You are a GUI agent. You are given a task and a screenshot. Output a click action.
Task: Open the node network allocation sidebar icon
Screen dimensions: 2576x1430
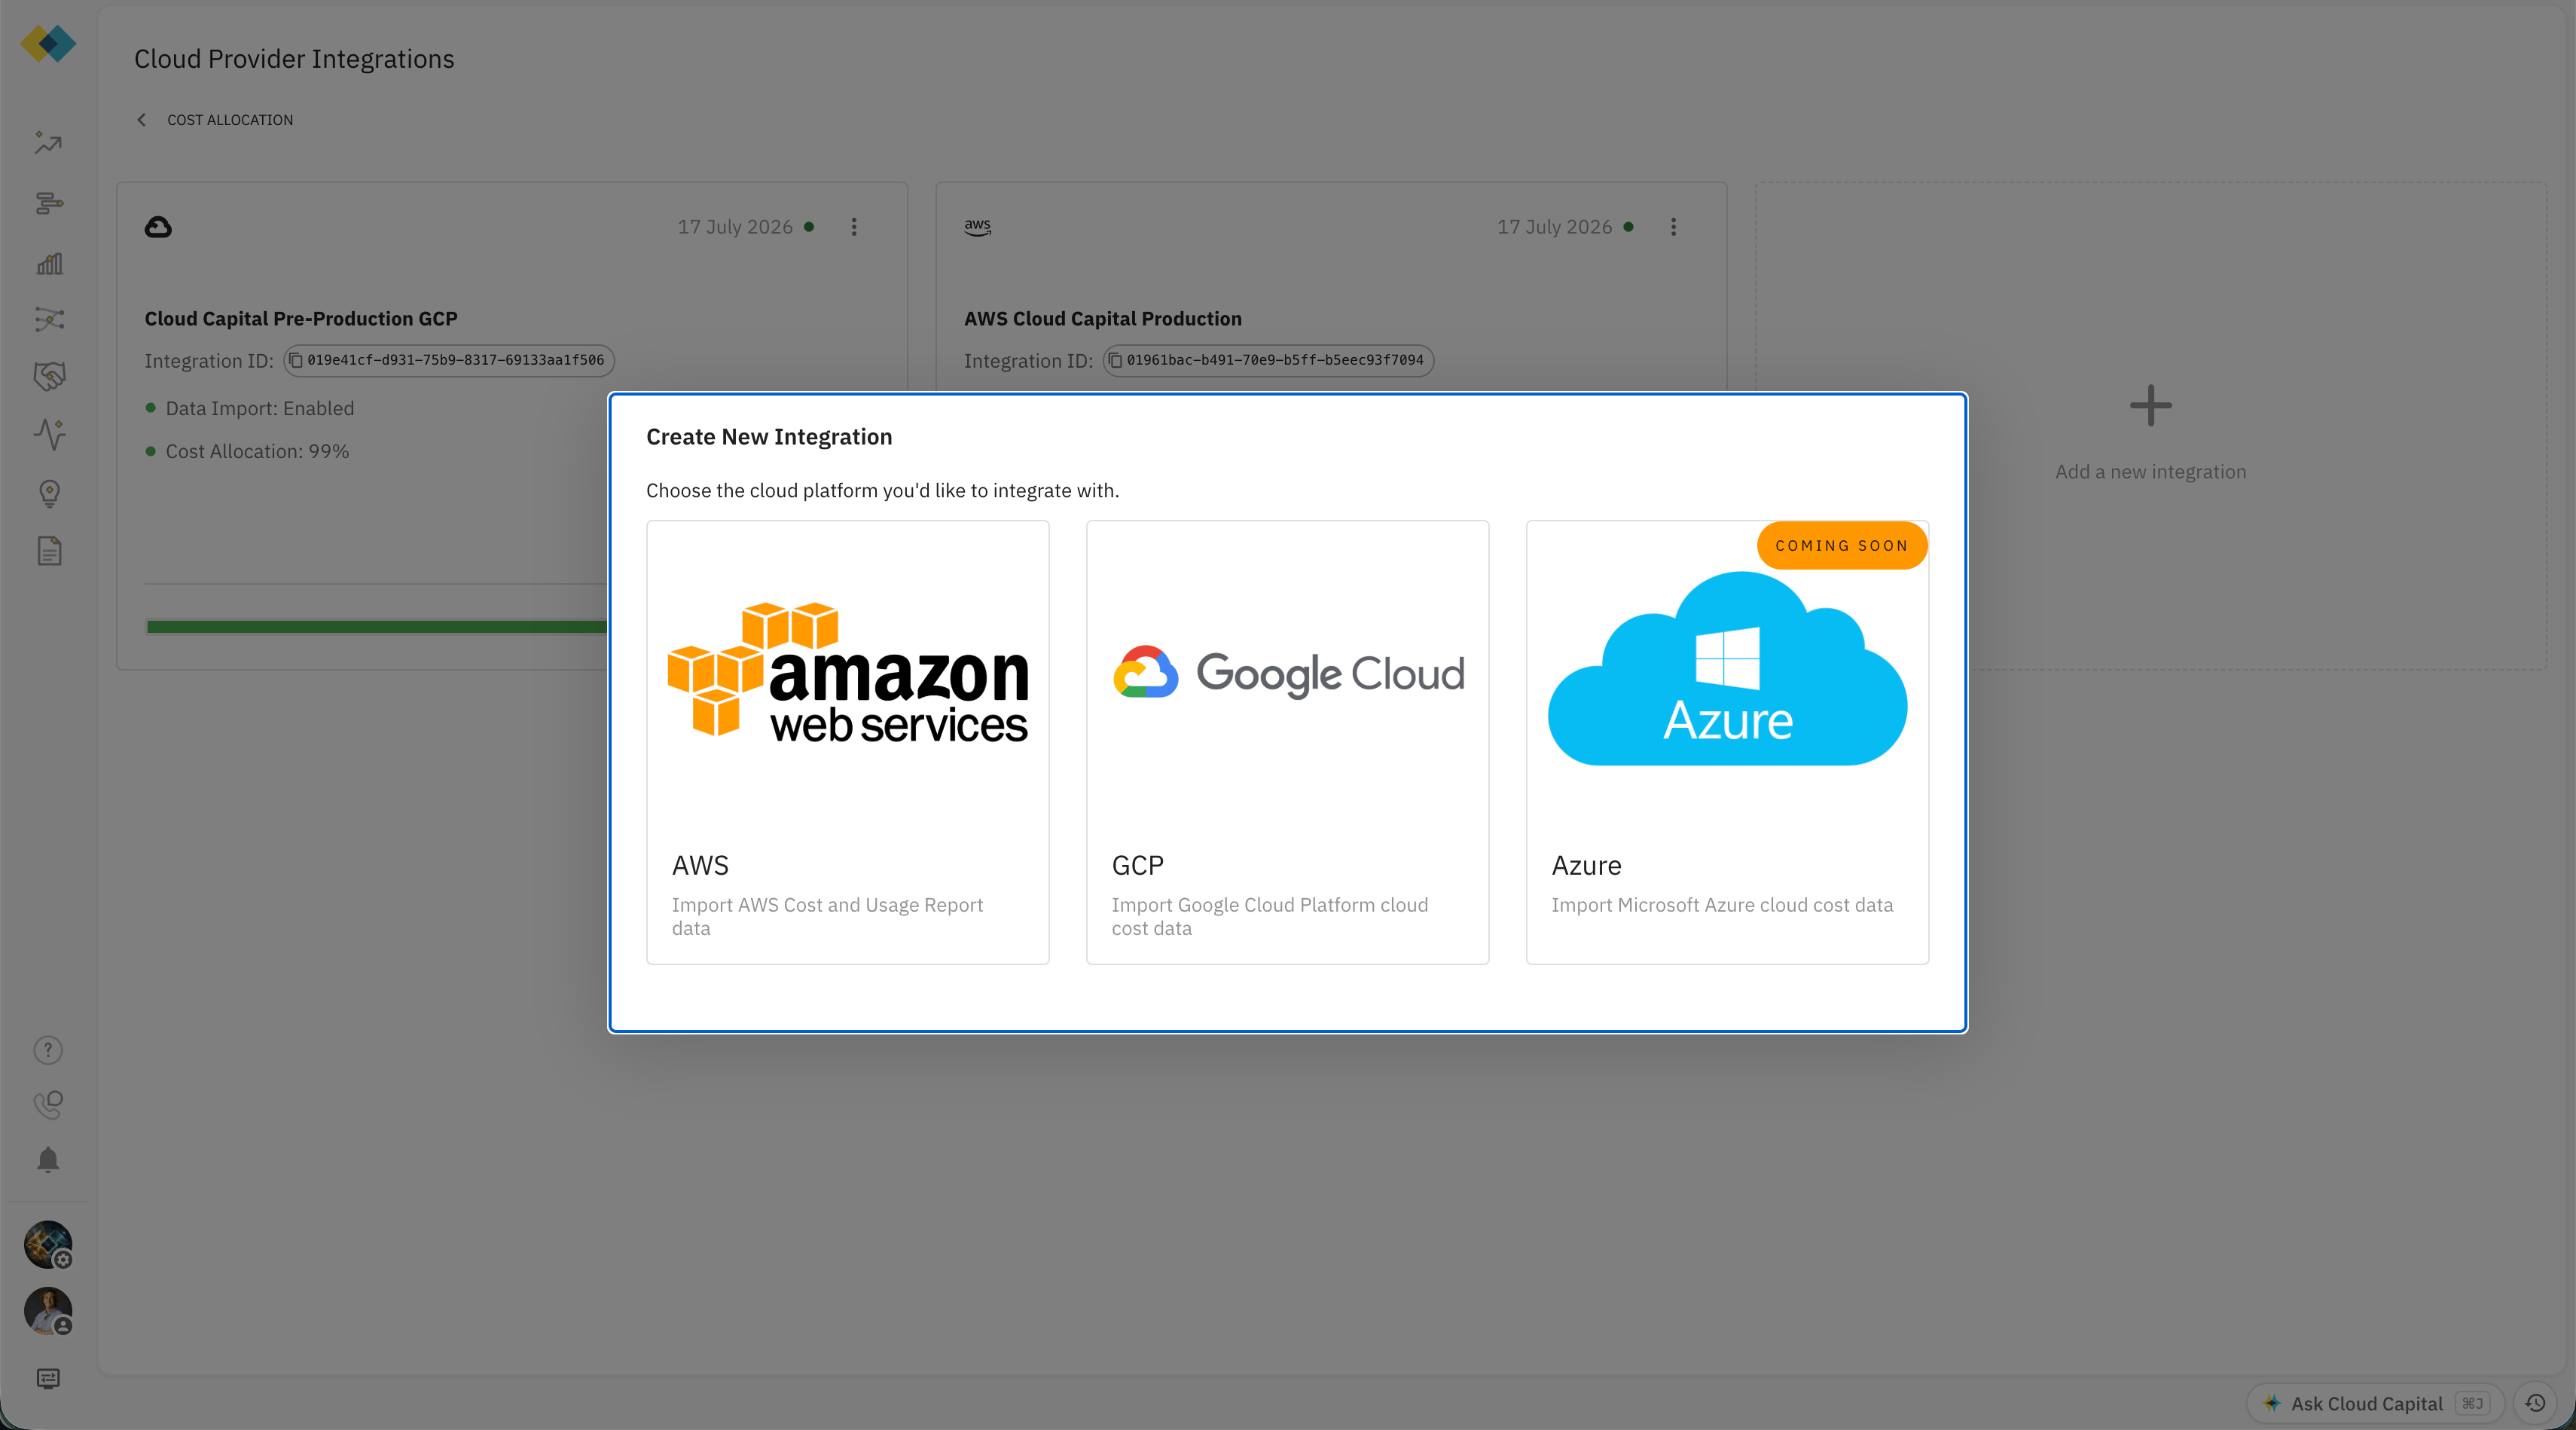[x=48, y=320]
